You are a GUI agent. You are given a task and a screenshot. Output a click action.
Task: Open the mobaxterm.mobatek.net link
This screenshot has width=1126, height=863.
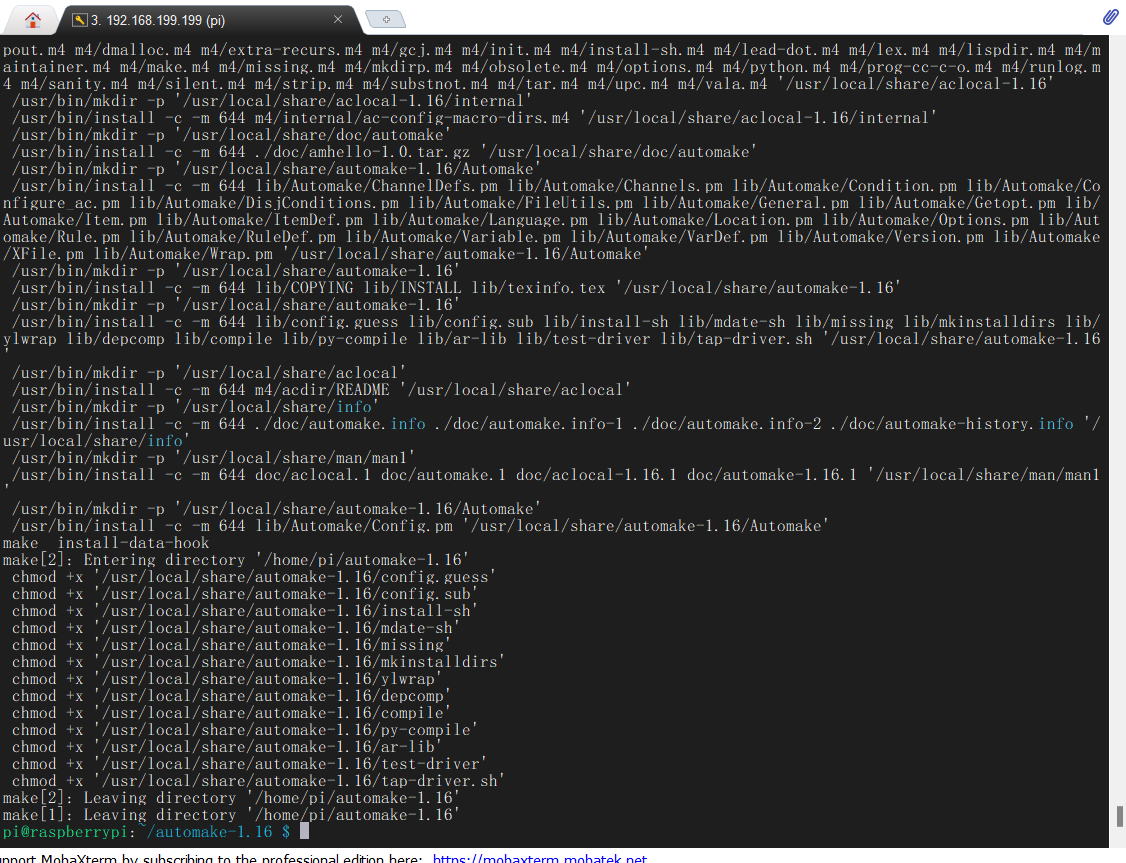pos(539,857)
